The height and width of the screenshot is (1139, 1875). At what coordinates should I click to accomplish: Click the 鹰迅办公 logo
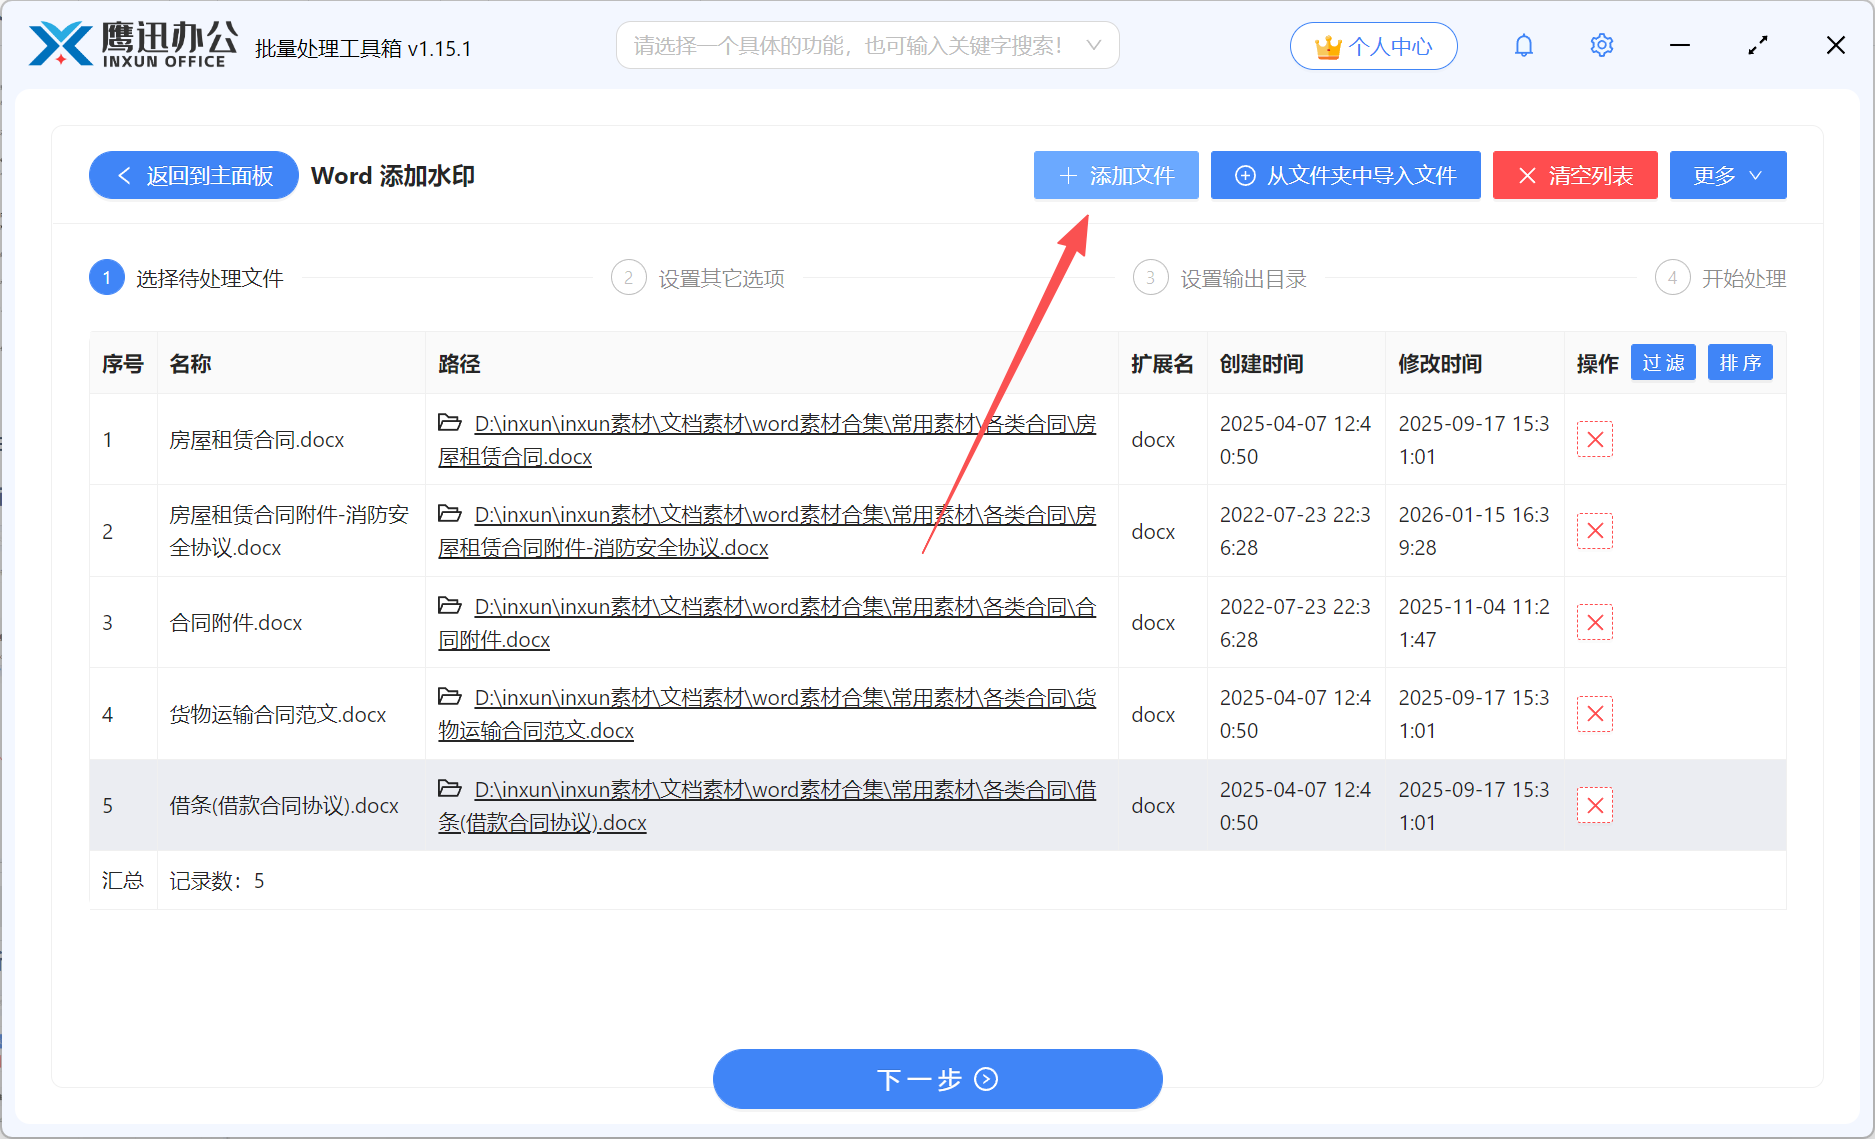click(x=133, y=45)
